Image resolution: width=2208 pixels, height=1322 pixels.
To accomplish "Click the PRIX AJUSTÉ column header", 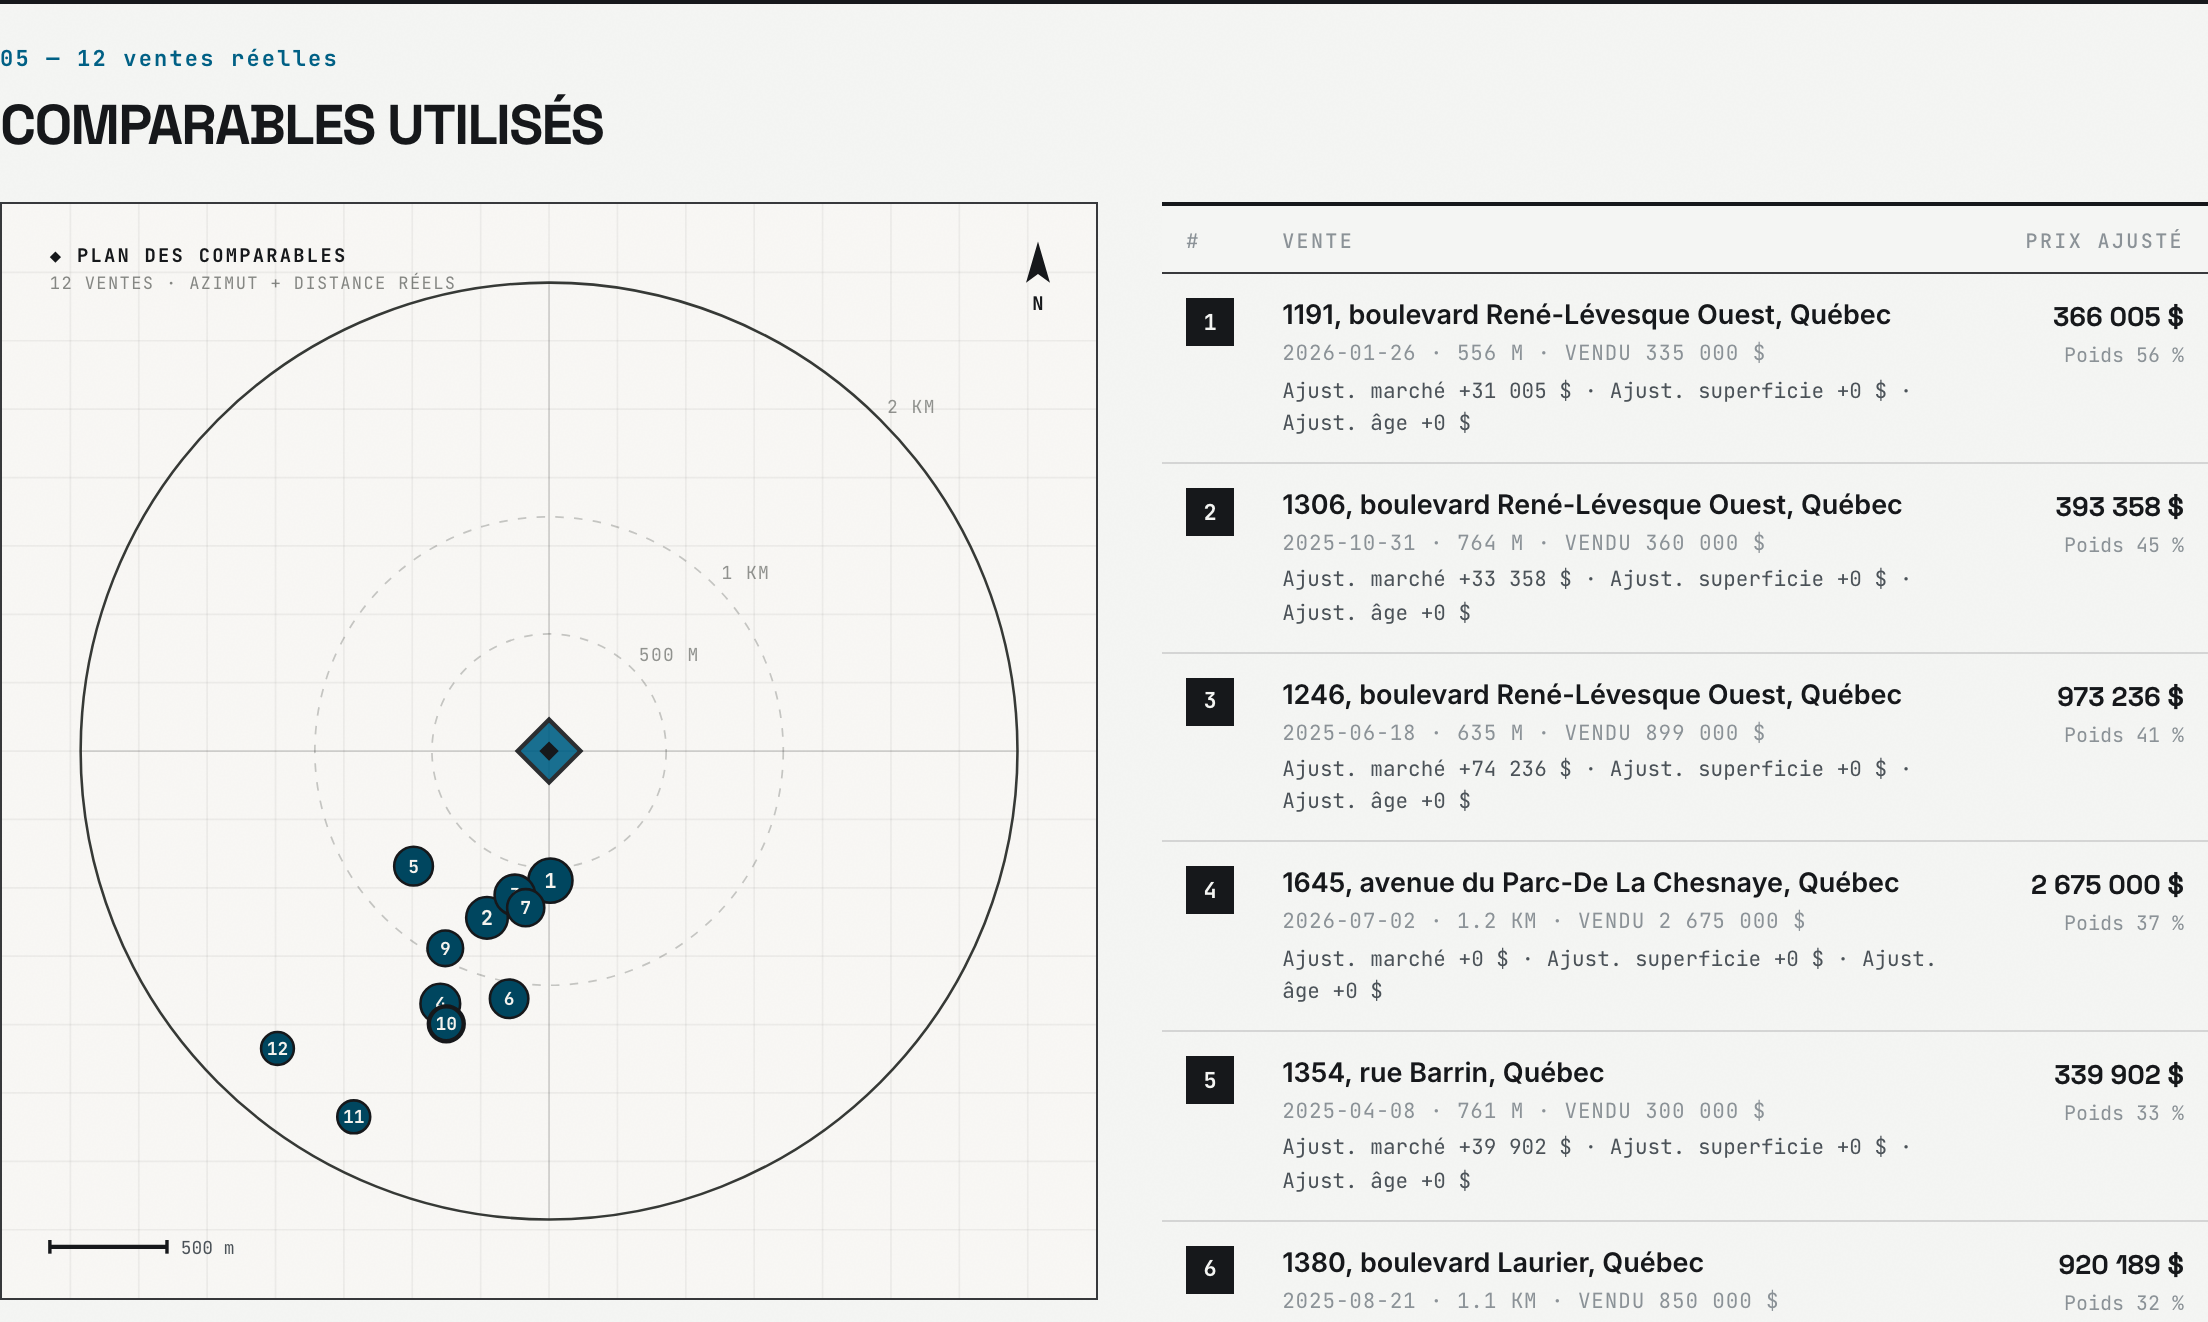I will tap(2104, 241).
